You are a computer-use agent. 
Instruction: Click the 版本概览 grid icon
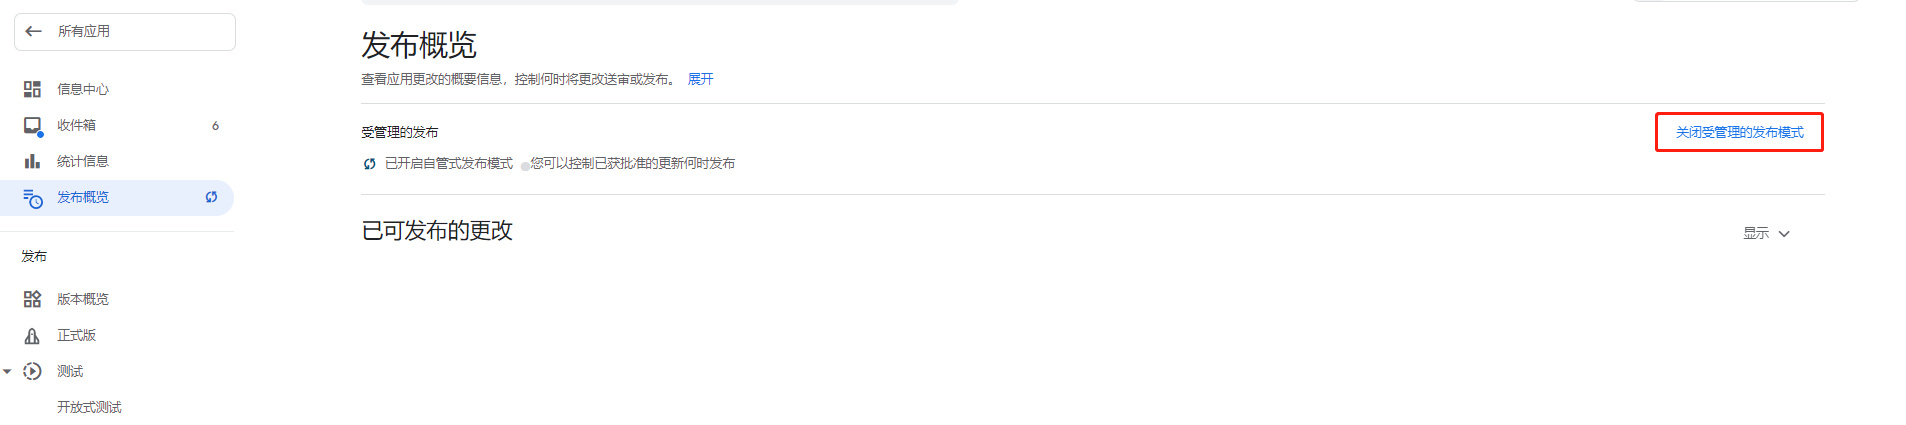click(x=32, y=299)
